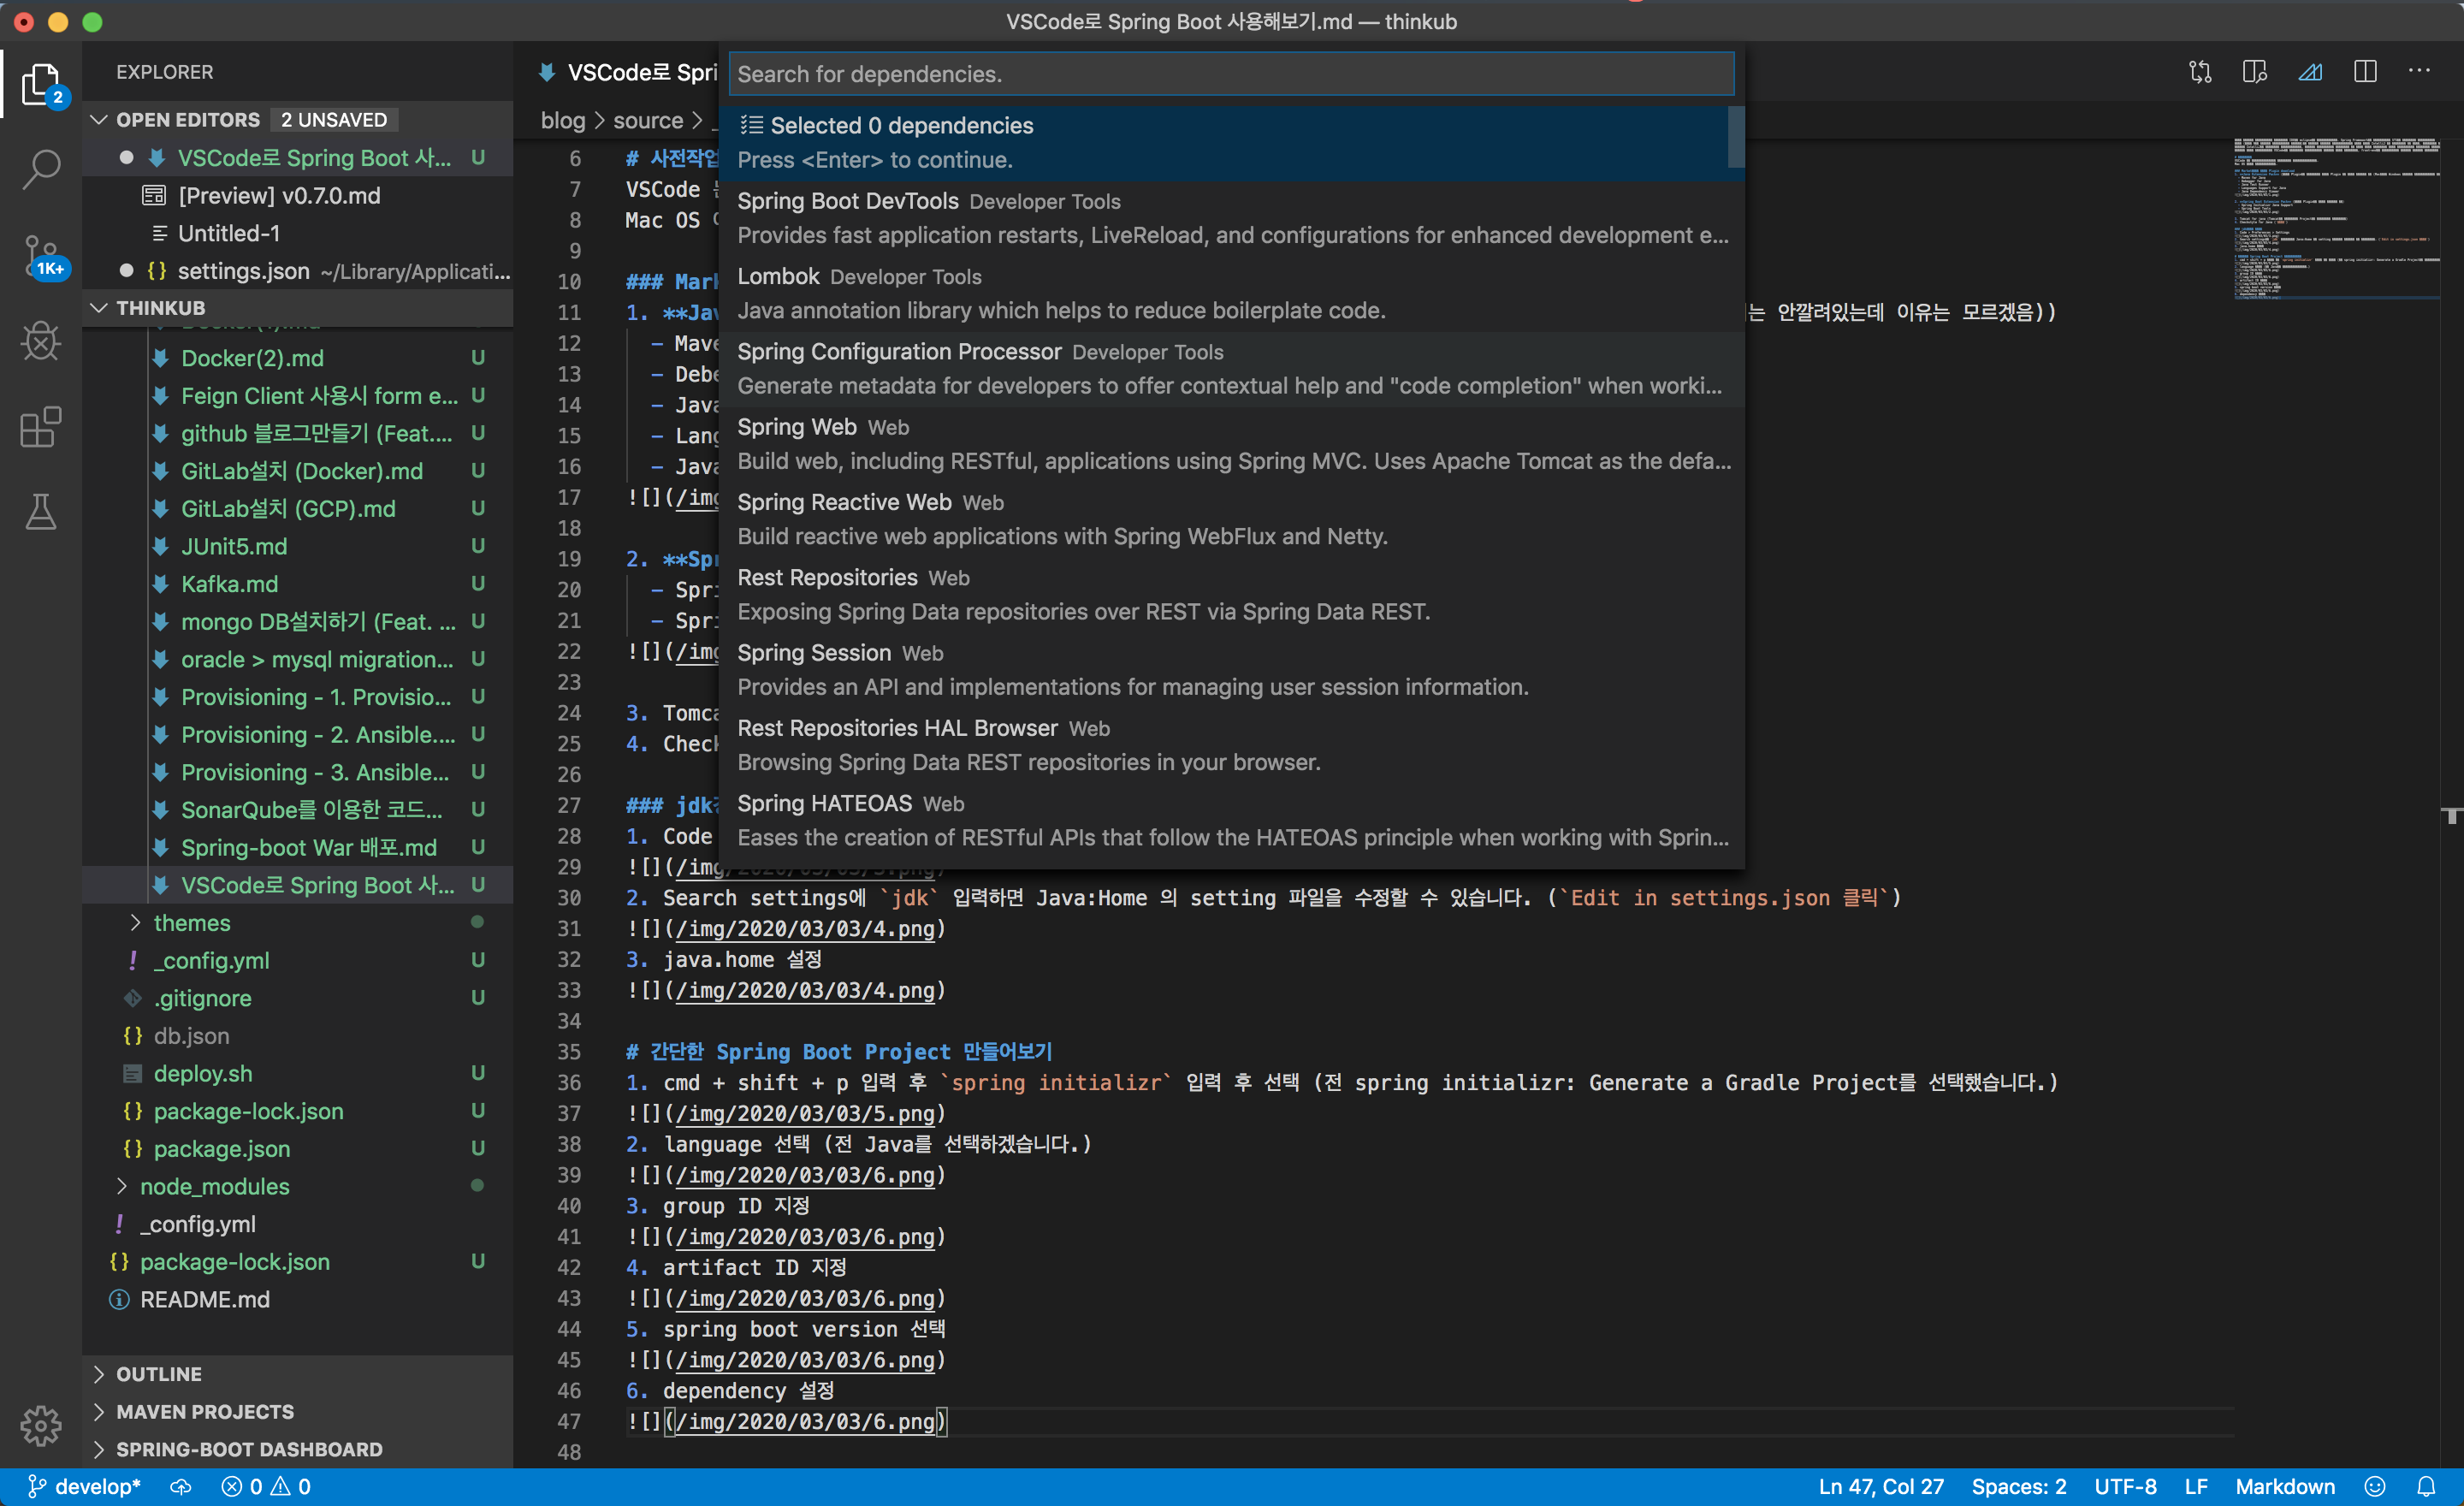Open errors and warnings count
This screenshot has width=2464, height=1506.
(x=266, y=1487)
